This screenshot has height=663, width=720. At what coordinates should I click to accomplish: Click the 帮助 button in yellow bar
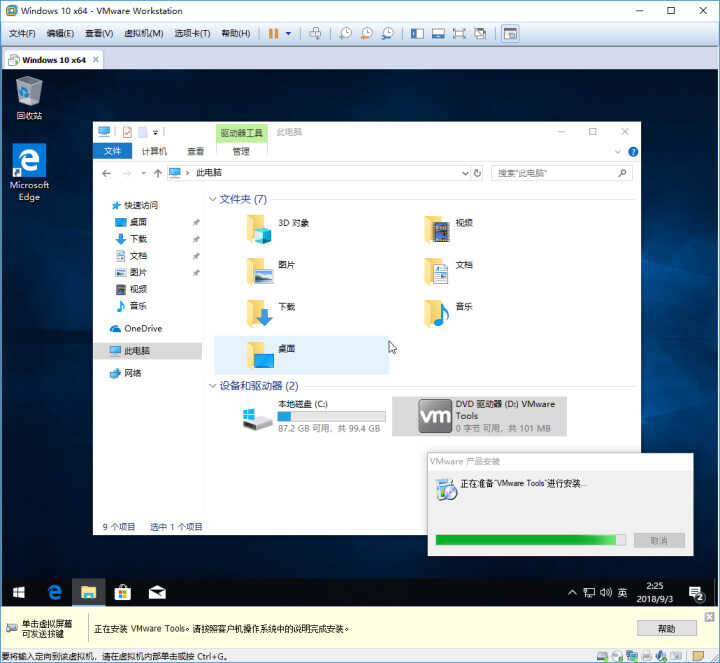pos(667,629)
